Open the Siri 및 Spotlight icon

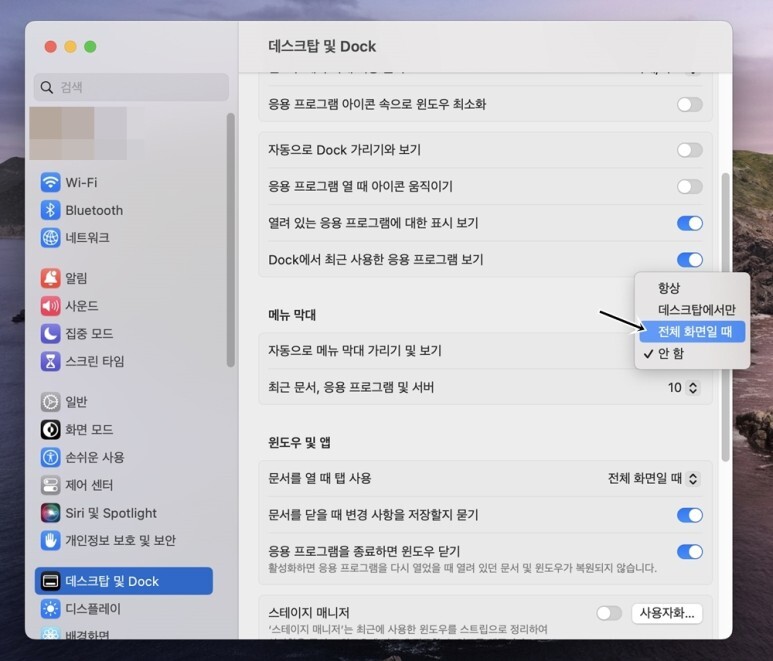[x=50, y=513]
